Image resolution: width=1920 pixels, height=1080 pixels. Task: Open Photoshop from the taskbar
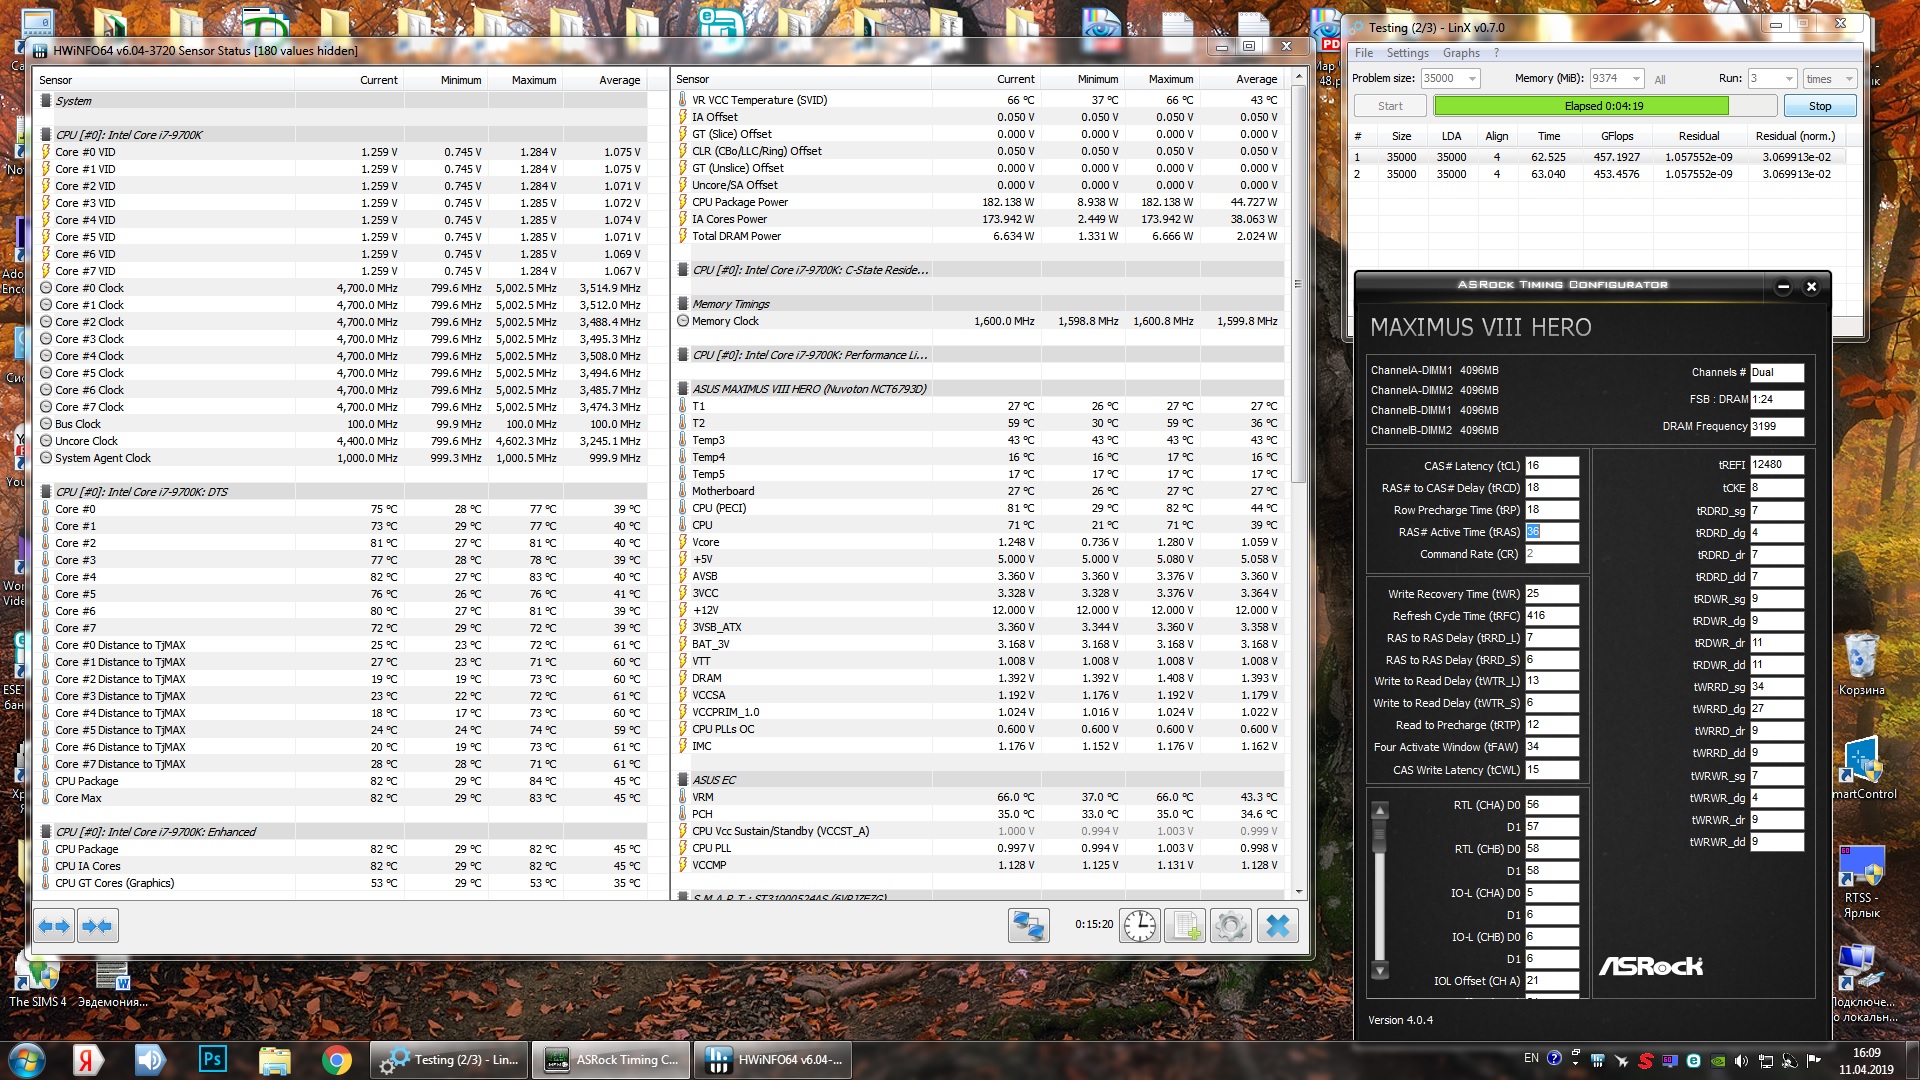[213, 1059]
